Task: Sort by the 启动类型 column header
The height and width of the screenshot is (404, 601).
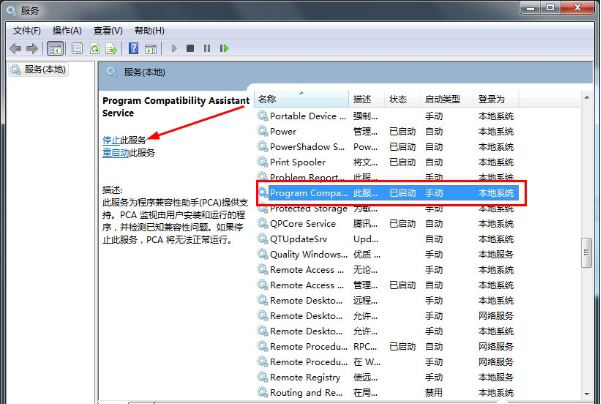Action: (442, 99)
